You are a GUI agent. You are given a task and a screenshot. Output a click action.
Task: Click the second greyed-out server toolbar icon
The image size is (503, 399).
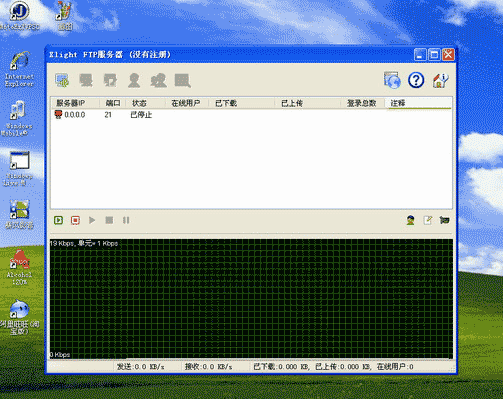[x=86, y=80]
